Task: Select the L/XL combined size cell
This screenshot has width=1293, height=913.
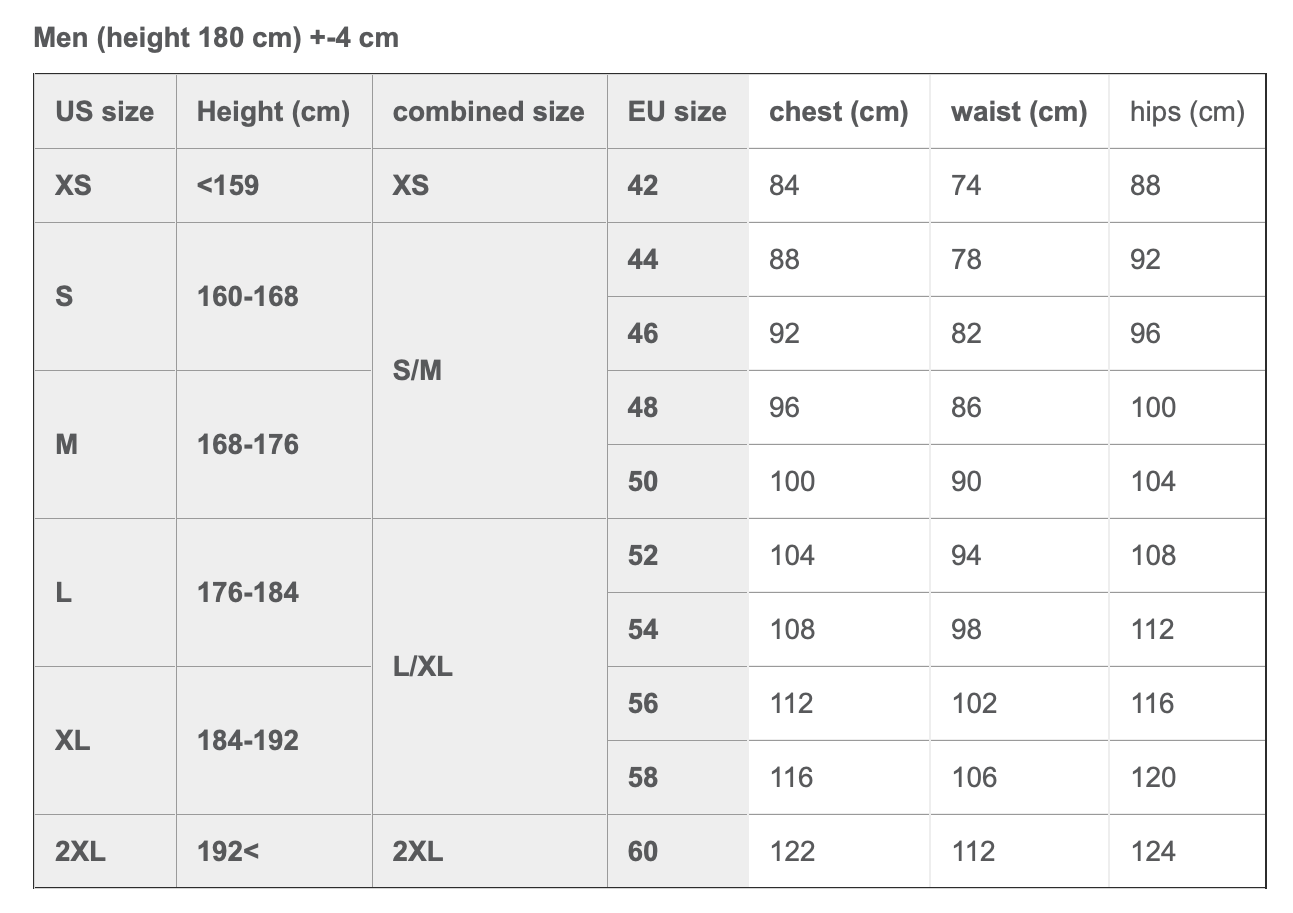Action: click(x=489, y=667)
